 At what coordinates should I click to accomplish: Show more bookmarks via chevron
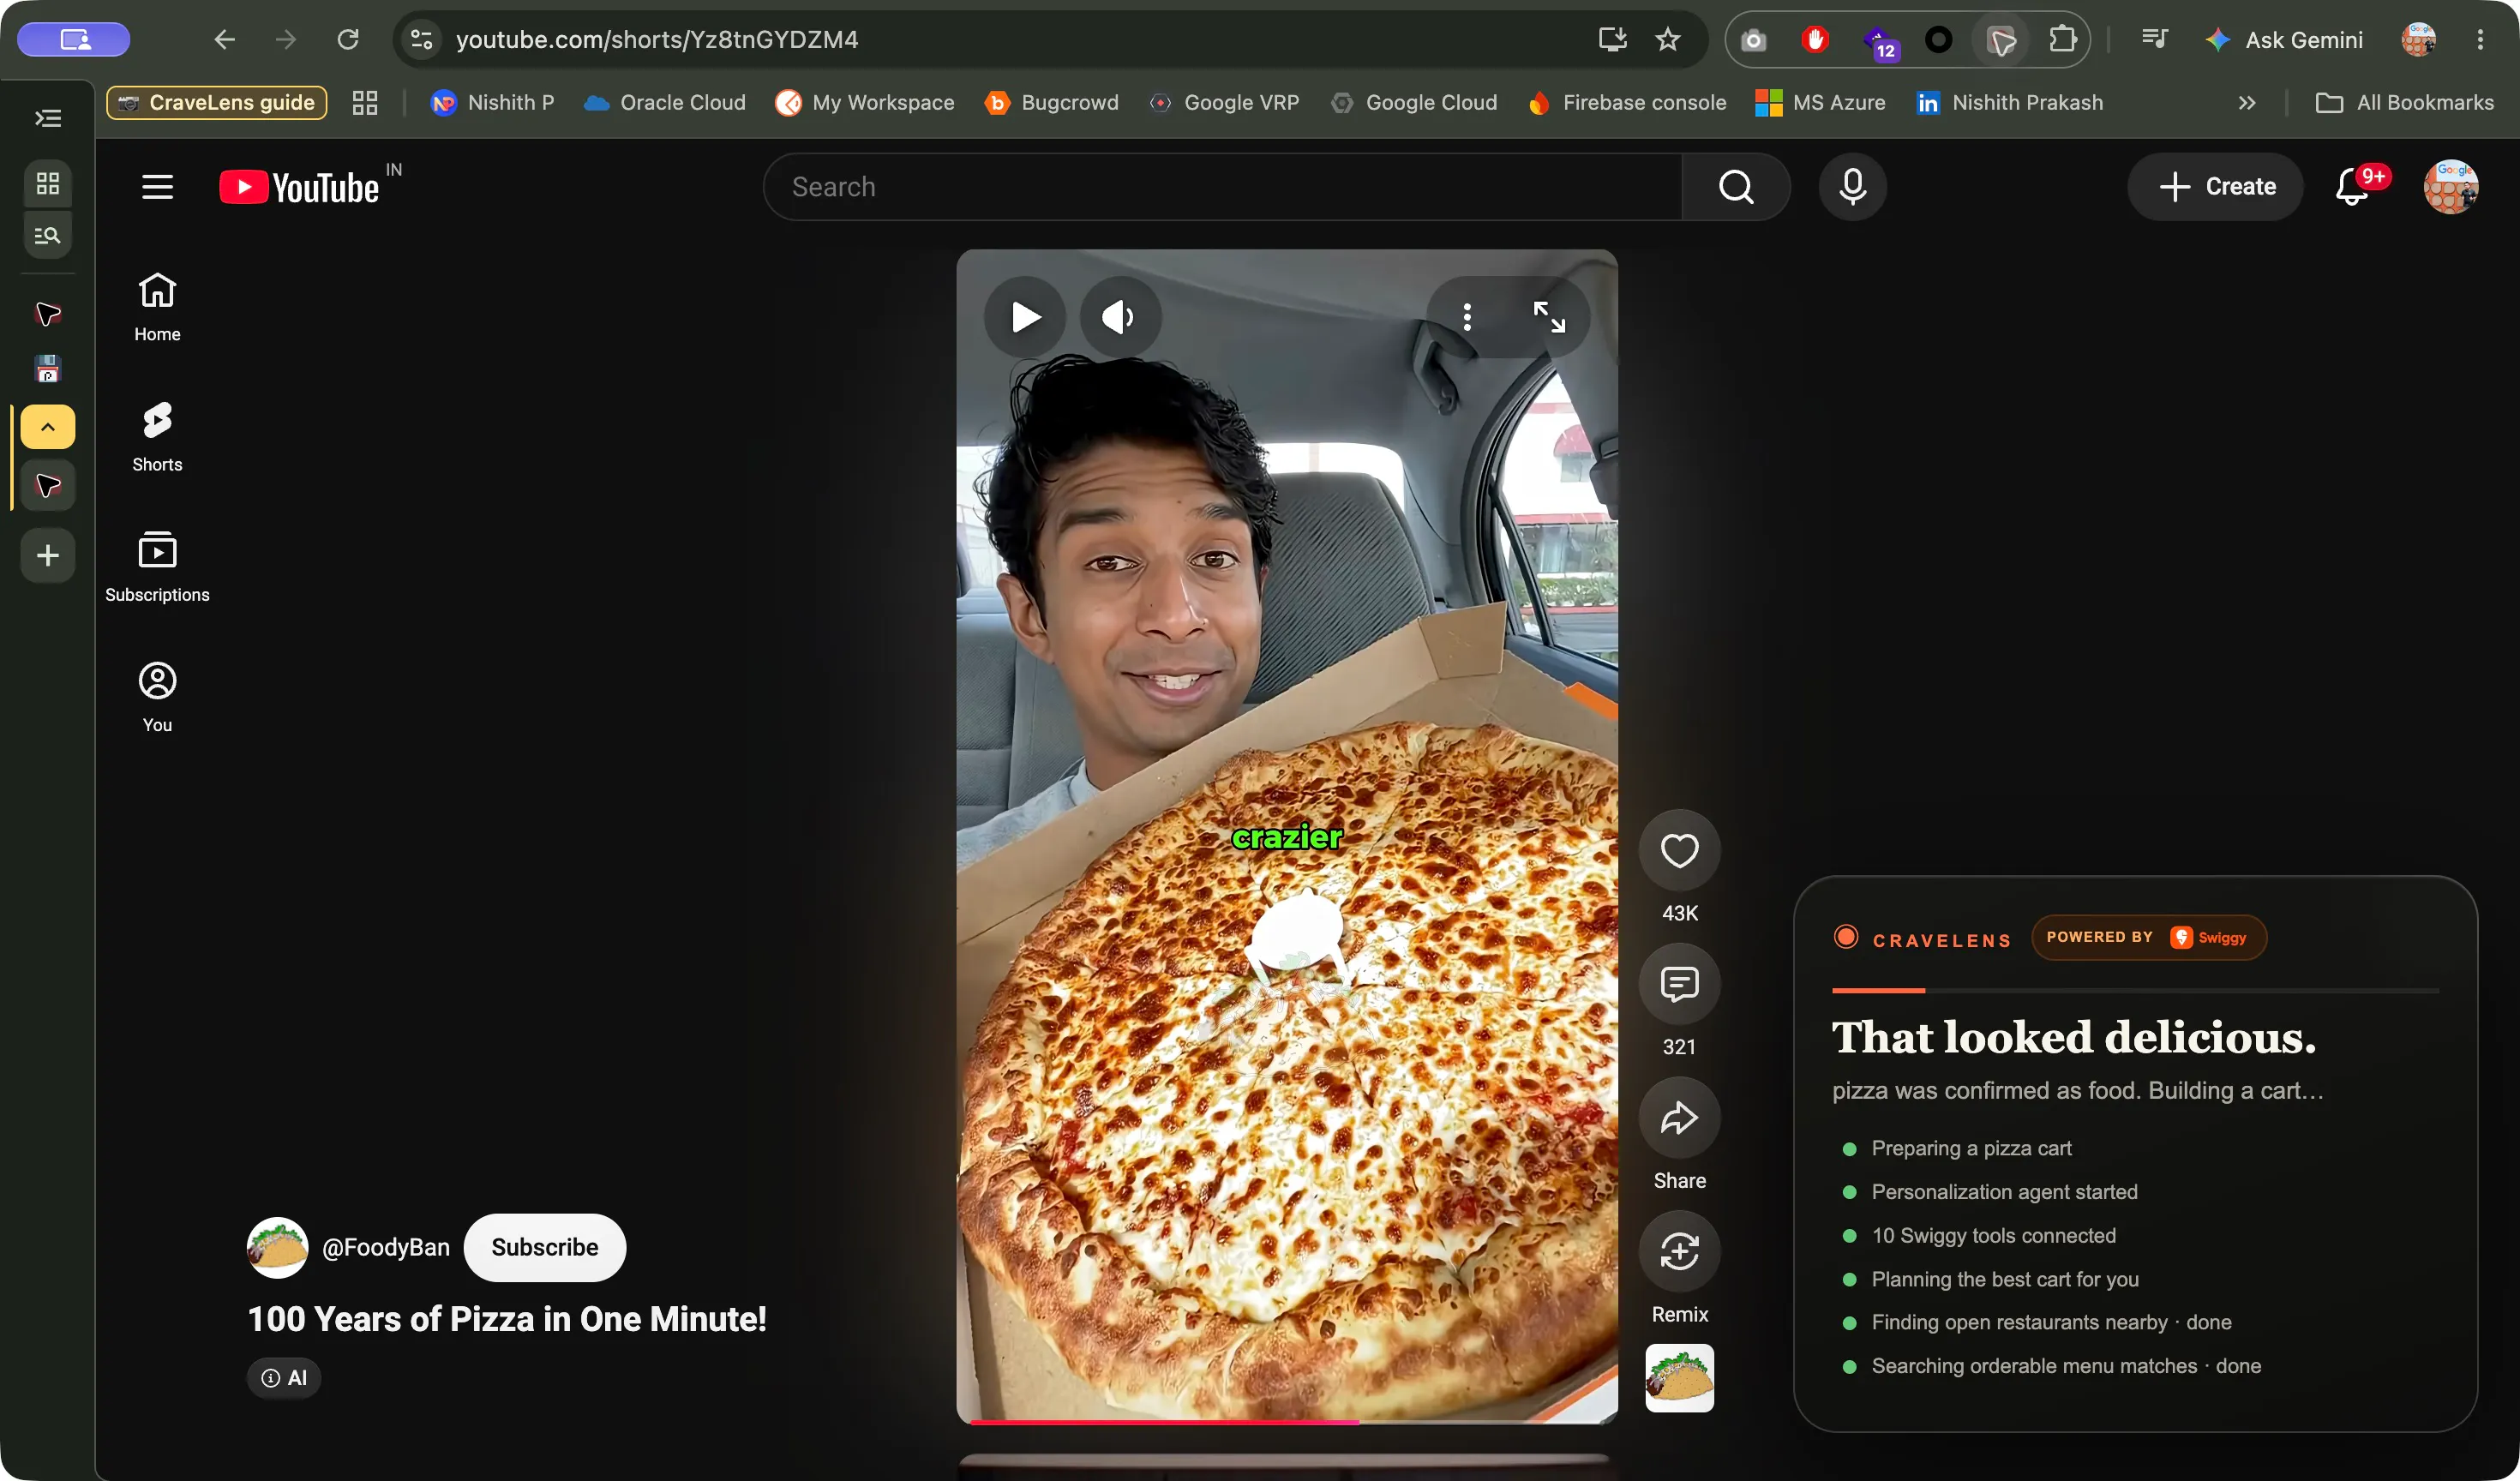(x=2247, y=103)
